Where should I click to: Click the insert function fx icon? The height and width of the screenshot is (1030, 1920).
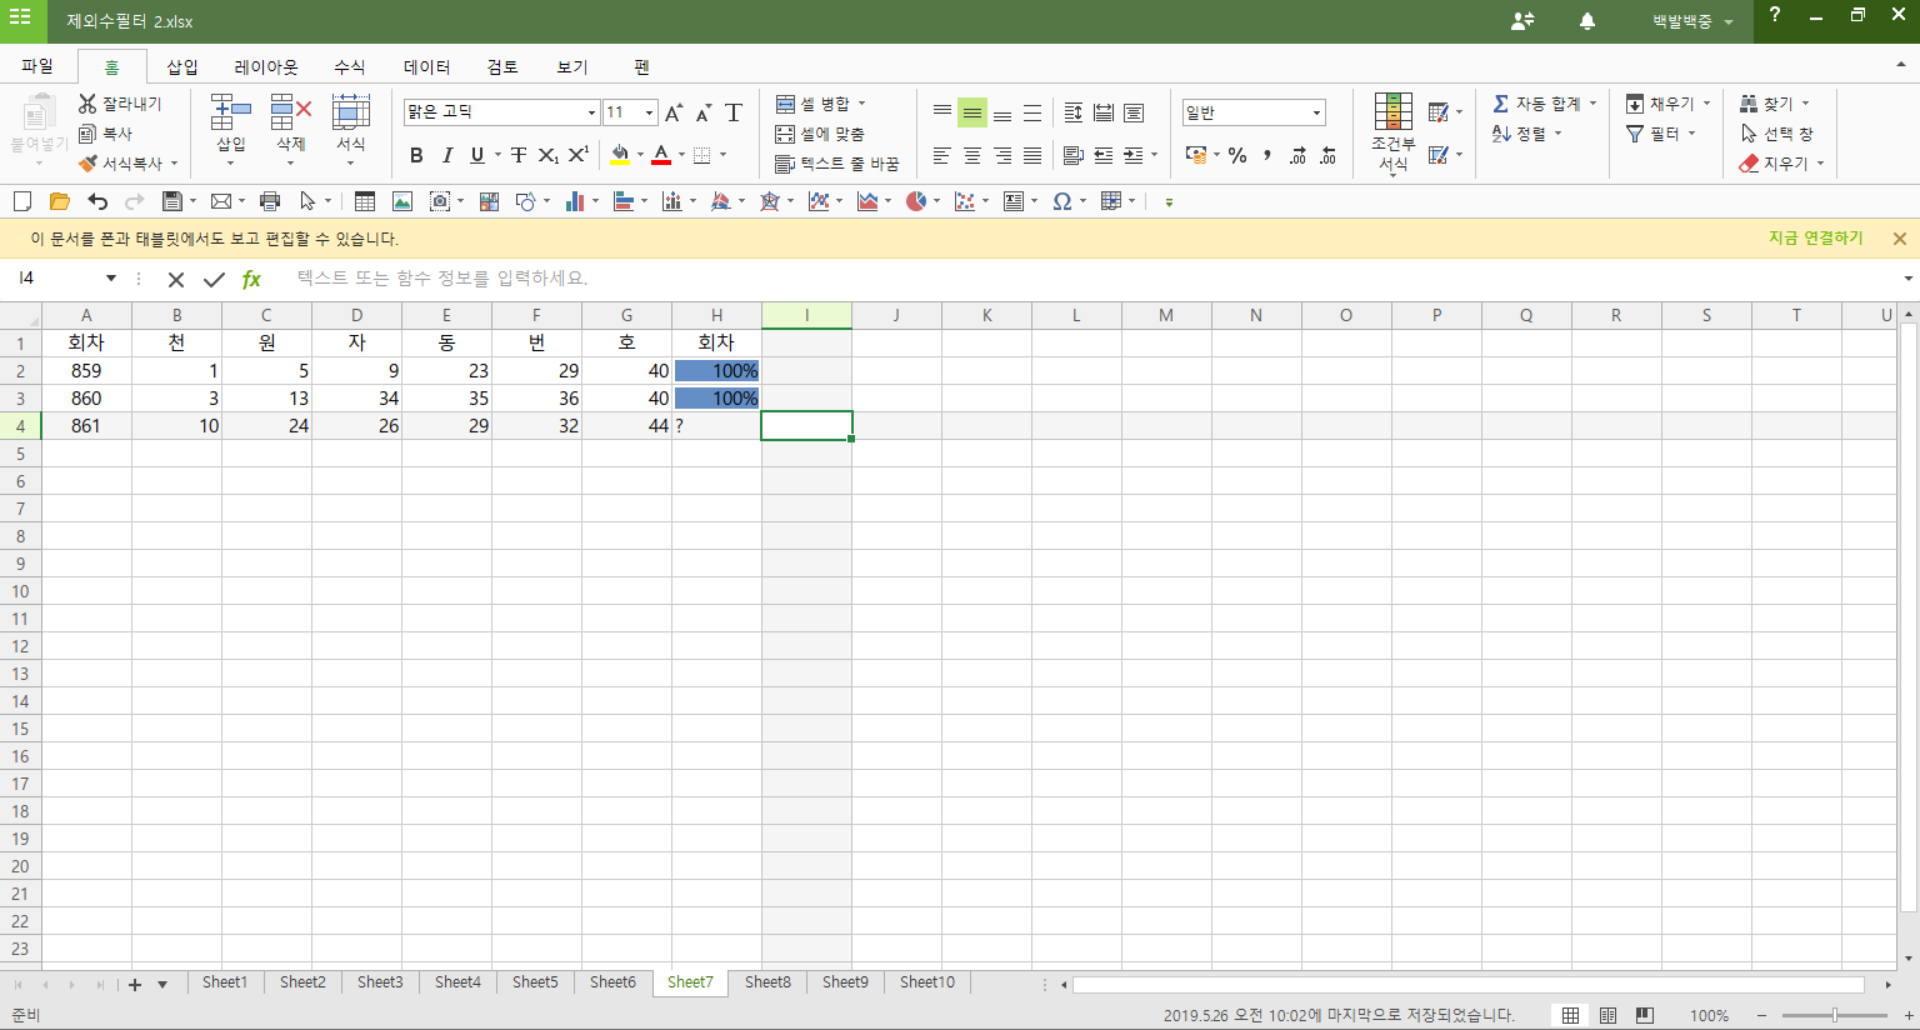click(251, 279)
